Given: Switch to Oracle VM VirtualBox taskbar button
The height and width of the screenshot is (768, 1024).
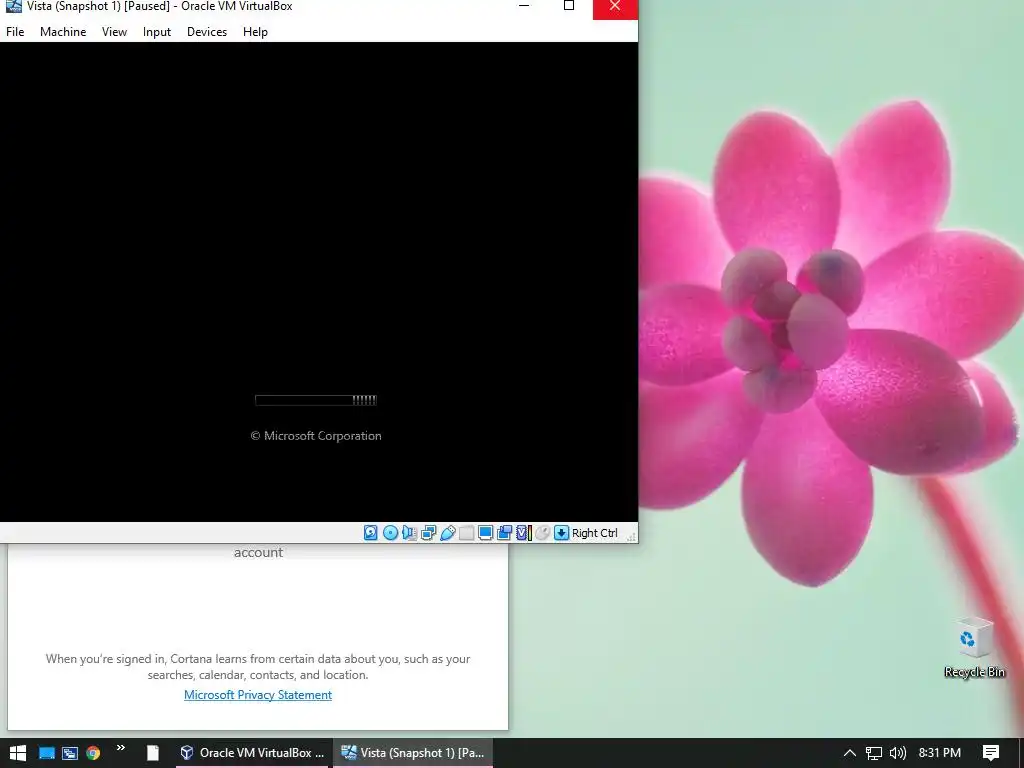Looking at the screenshot, I should click(x=252, y=753).
